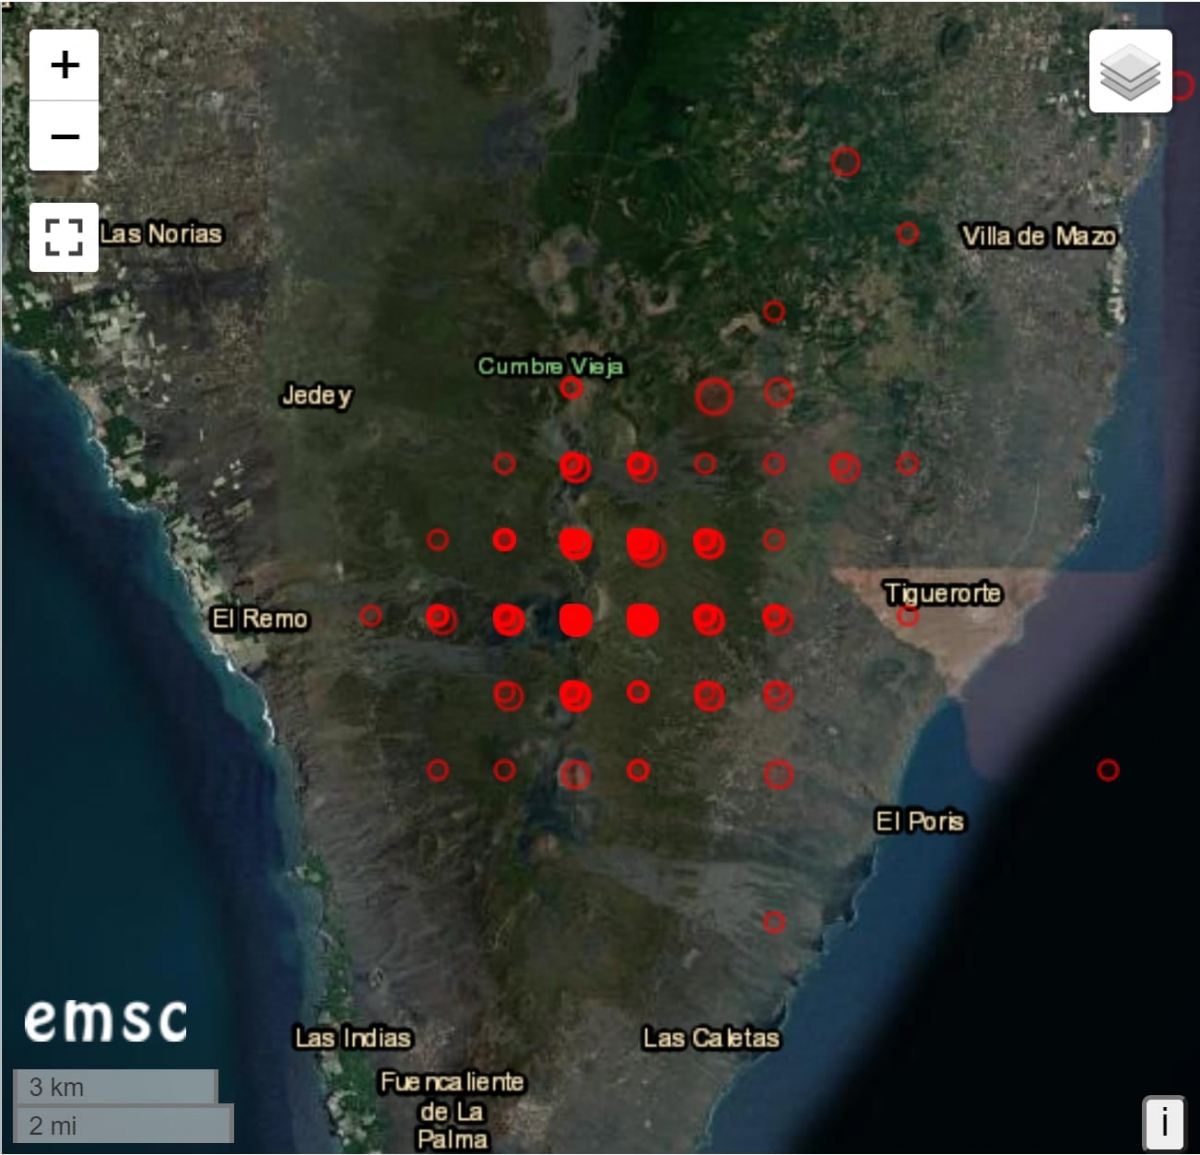Click the Villa de Mazo place label
This screenshot has width=1200, height=1155.
[x=1038, y=236]
